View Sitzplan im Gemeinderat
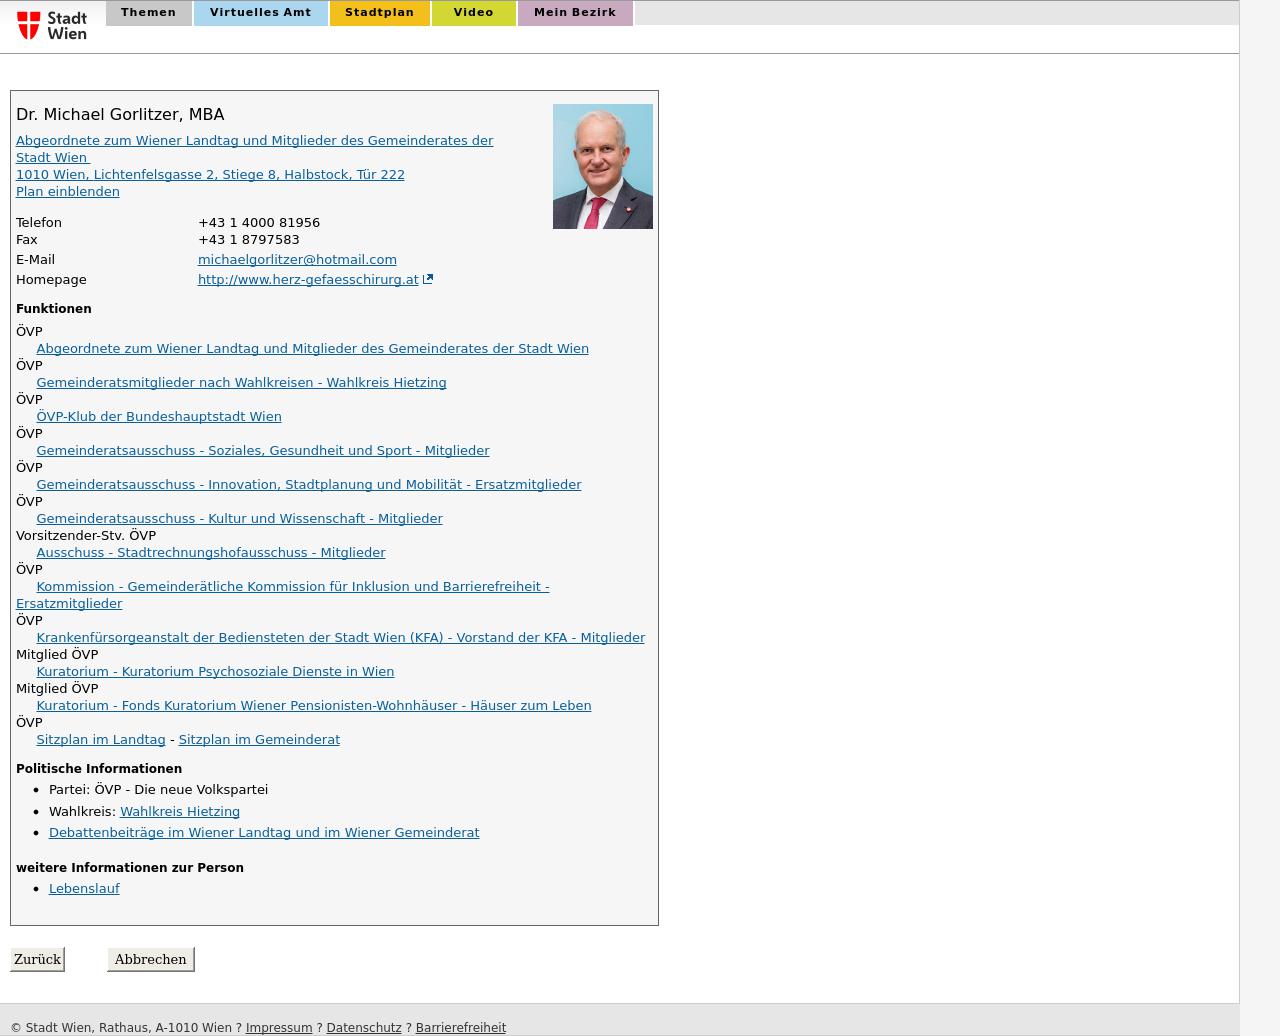 258,740
